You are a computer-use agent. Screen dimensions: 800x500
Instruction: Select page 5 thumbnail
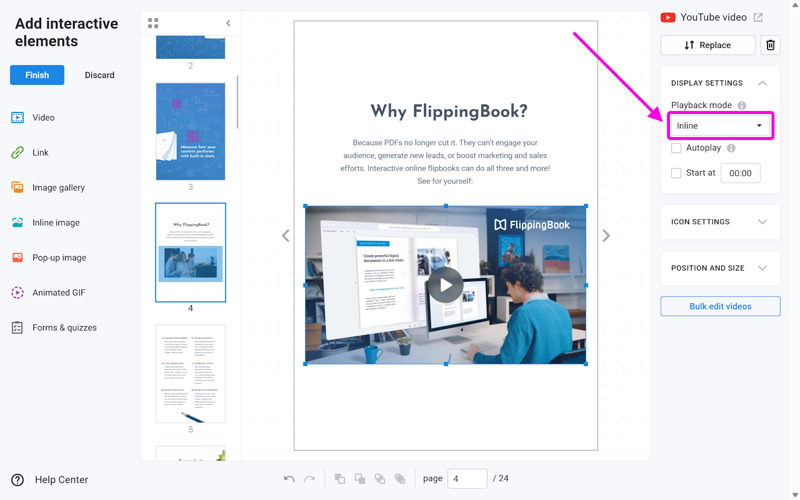point(190,373)
